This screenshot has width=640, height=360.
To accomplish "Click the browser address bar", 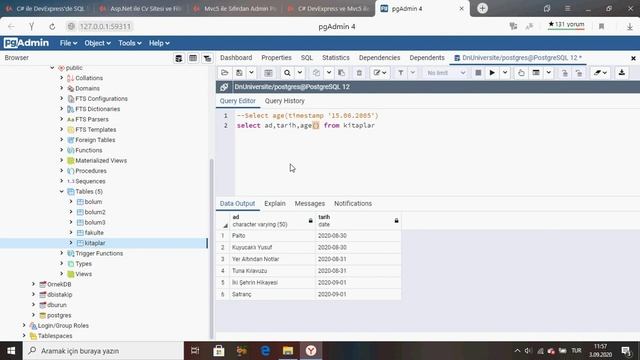I will point(105,27).
